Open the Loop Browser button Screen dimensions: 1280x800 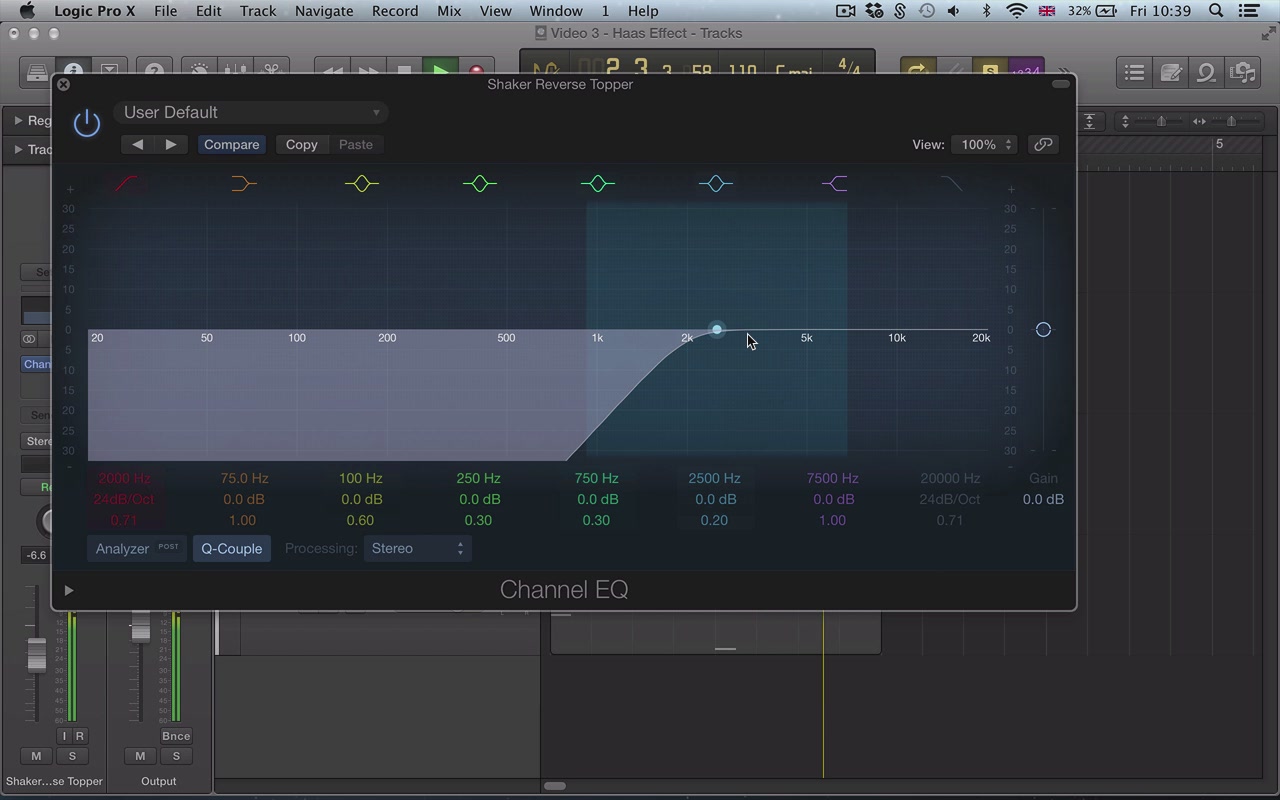click(1207, 72)
